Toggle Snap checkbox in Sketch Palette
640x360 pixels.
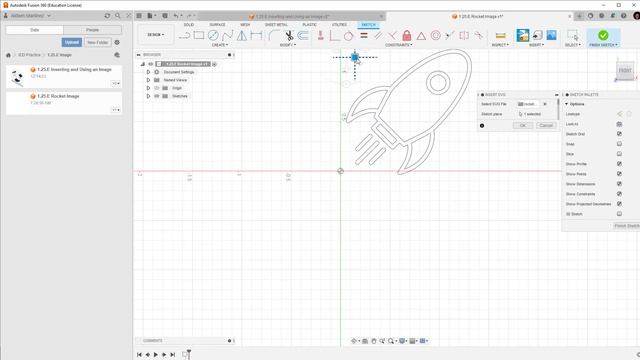coord(619,144)
